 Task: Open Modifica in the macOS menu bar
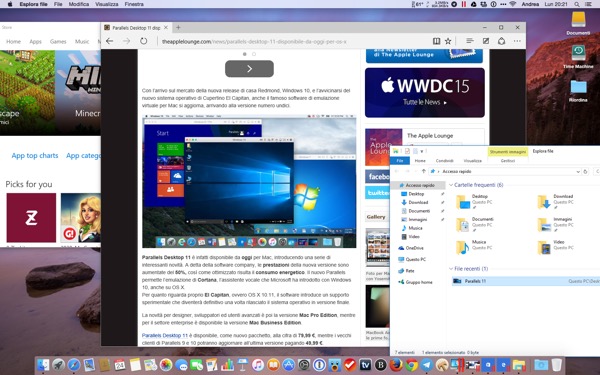[x=79, y=4]
